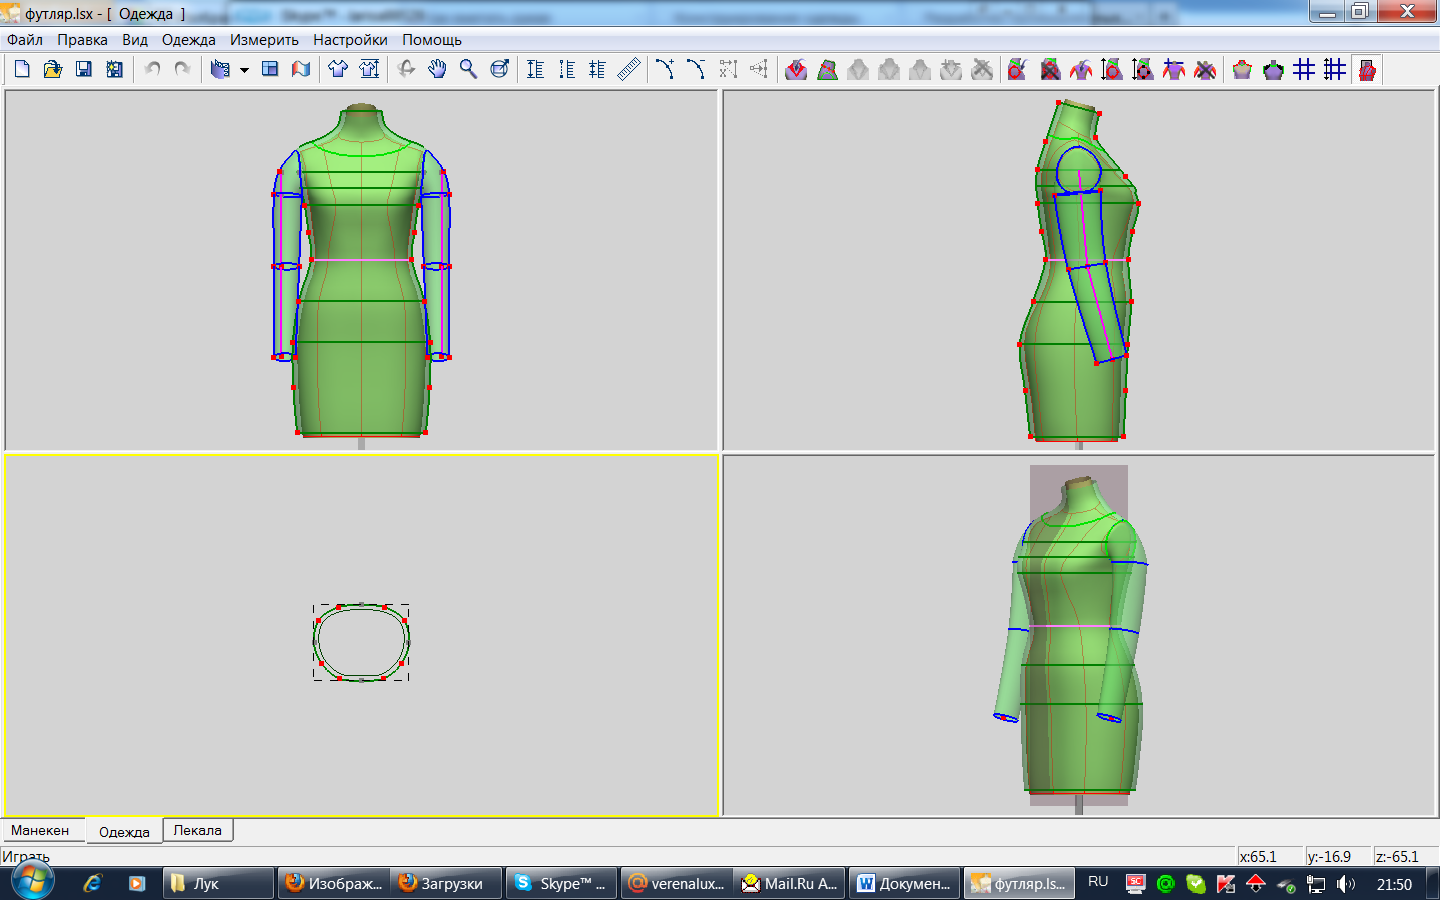This screenshot has width=1440, height=900.
Task: Click the shirt with dimension arrows icon
Action: pos(369,69)
